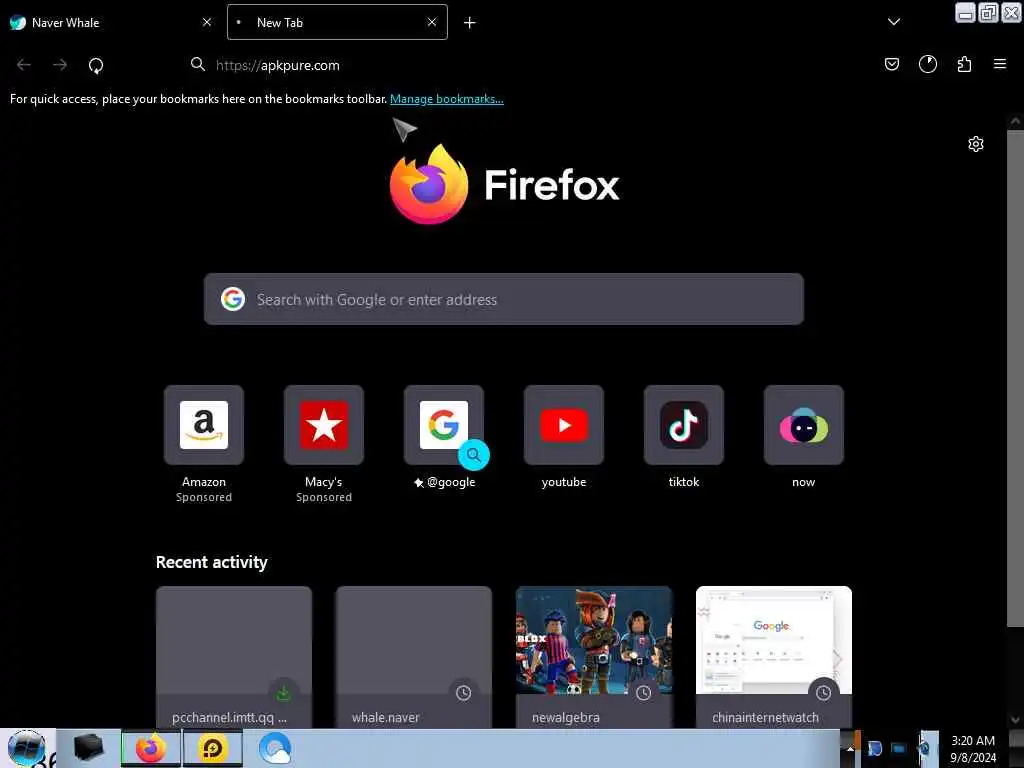This screenshot has width=1024, height=768.
Task: Open the chinainternetwatch recent activity card
Action: pyautogui.click(x=774, y=657)
